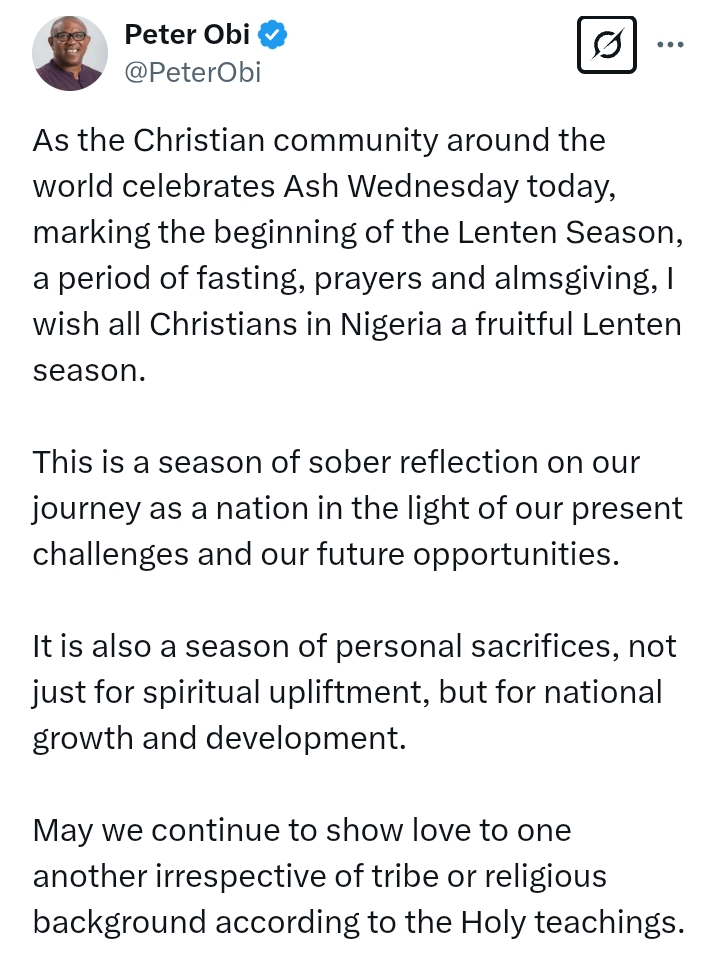The height and width of the screenshot is (954, 720).
Task: Click the lone word "season." ending paragraph one
Action: coord(89,371)
